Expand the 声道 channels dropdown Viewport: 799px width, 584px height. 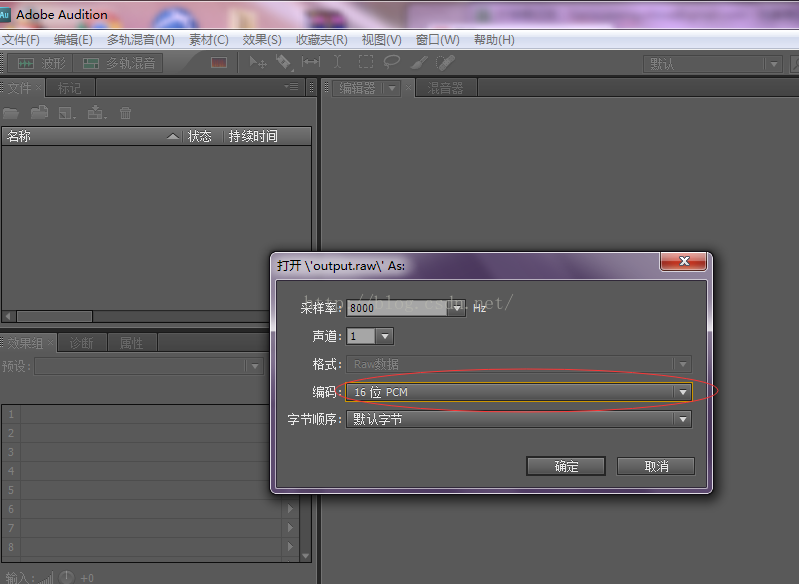pyautogui.click(x=385, y=336)
